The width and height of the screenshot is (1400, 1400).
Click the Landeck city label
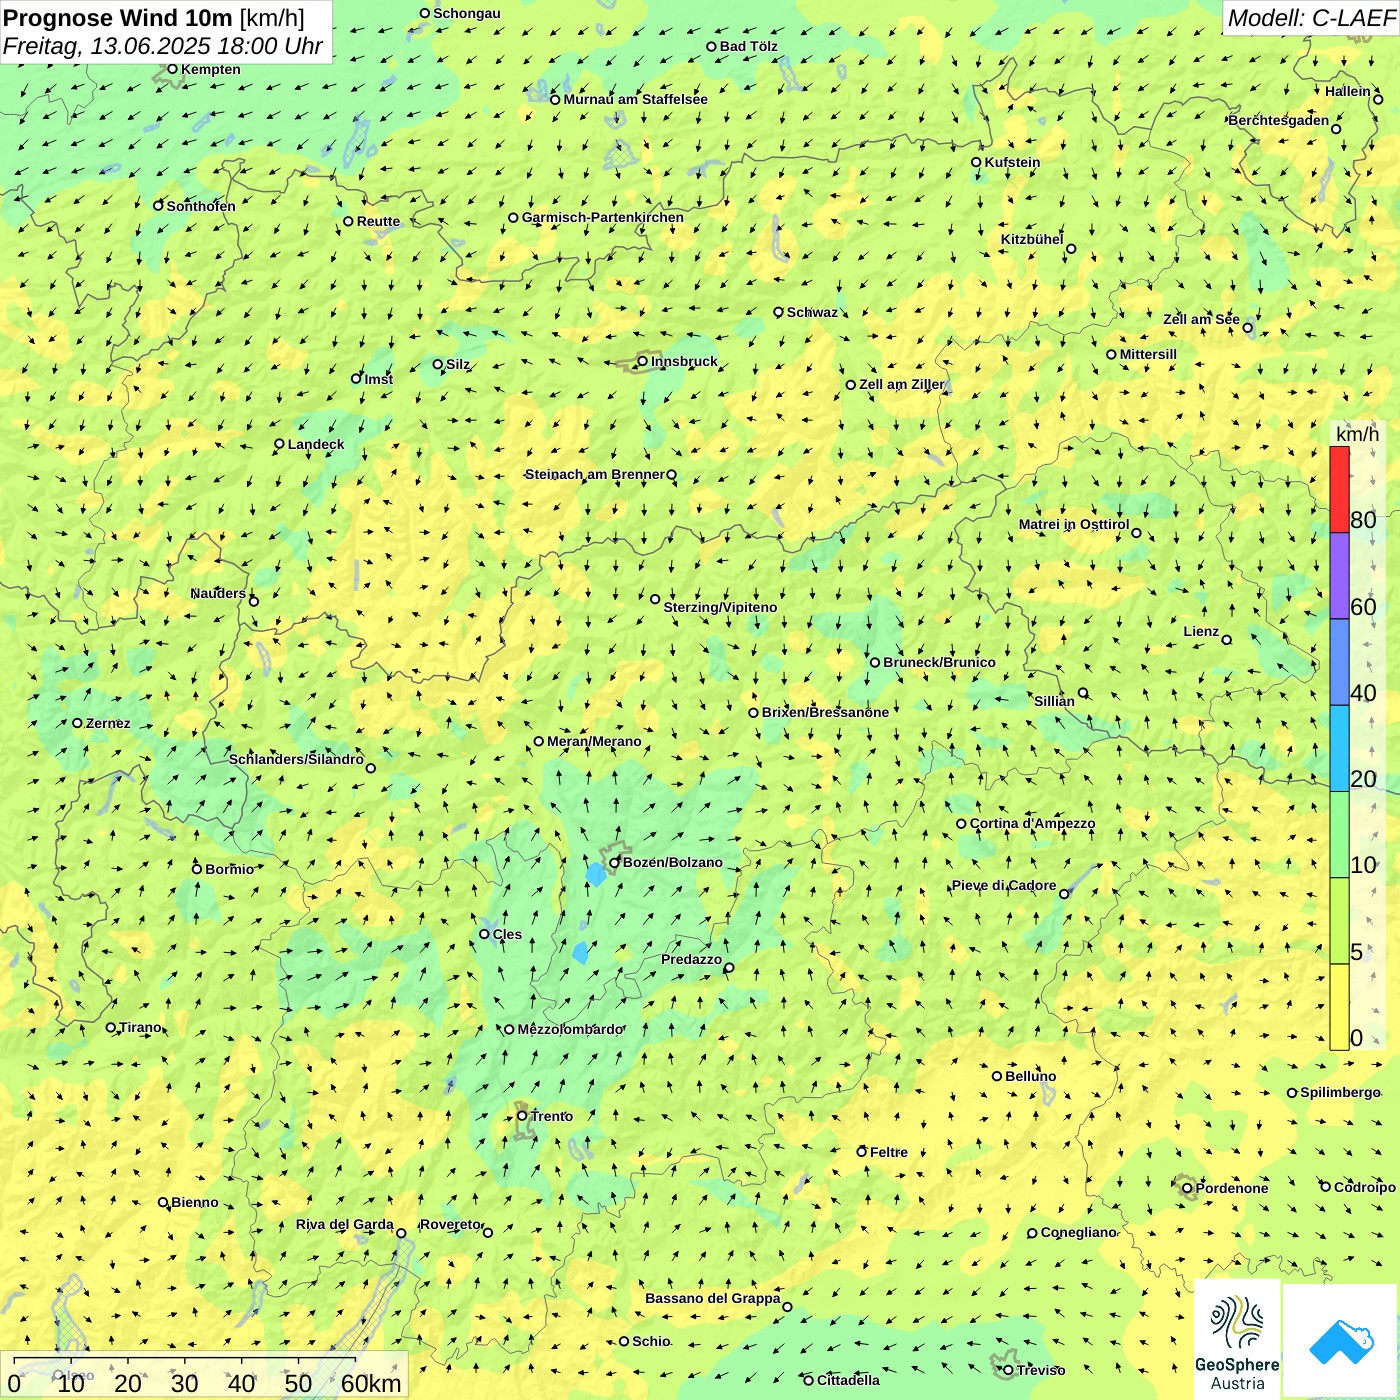[315, 444]
